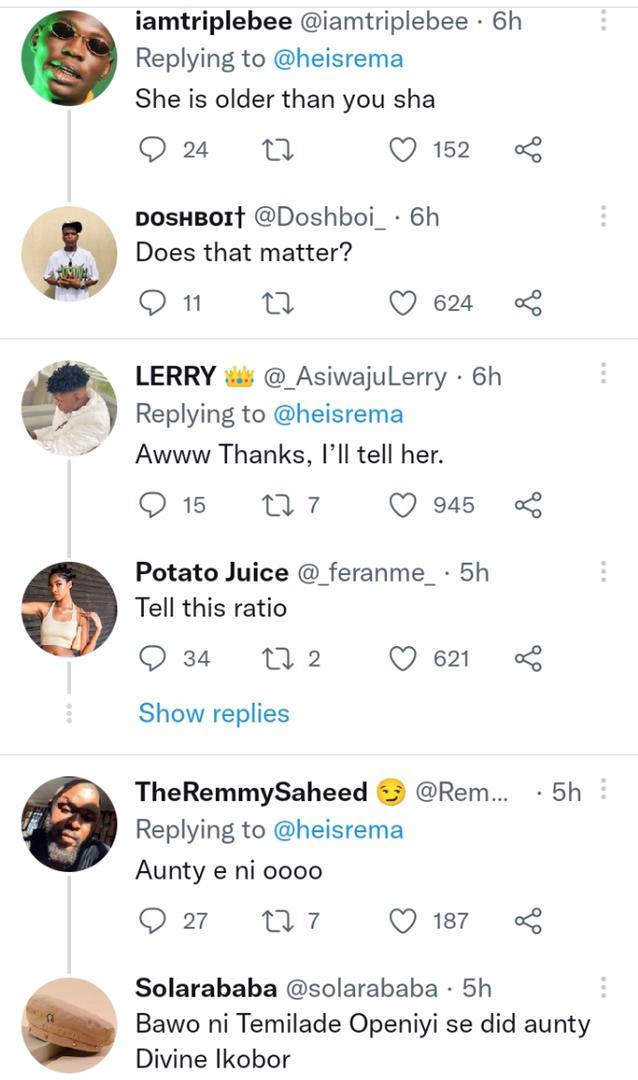Share Potato Juice's "Tell this ratio" tweet
Image resolution: width=638 pixels, height=1080 pixels.
(528, 658)
